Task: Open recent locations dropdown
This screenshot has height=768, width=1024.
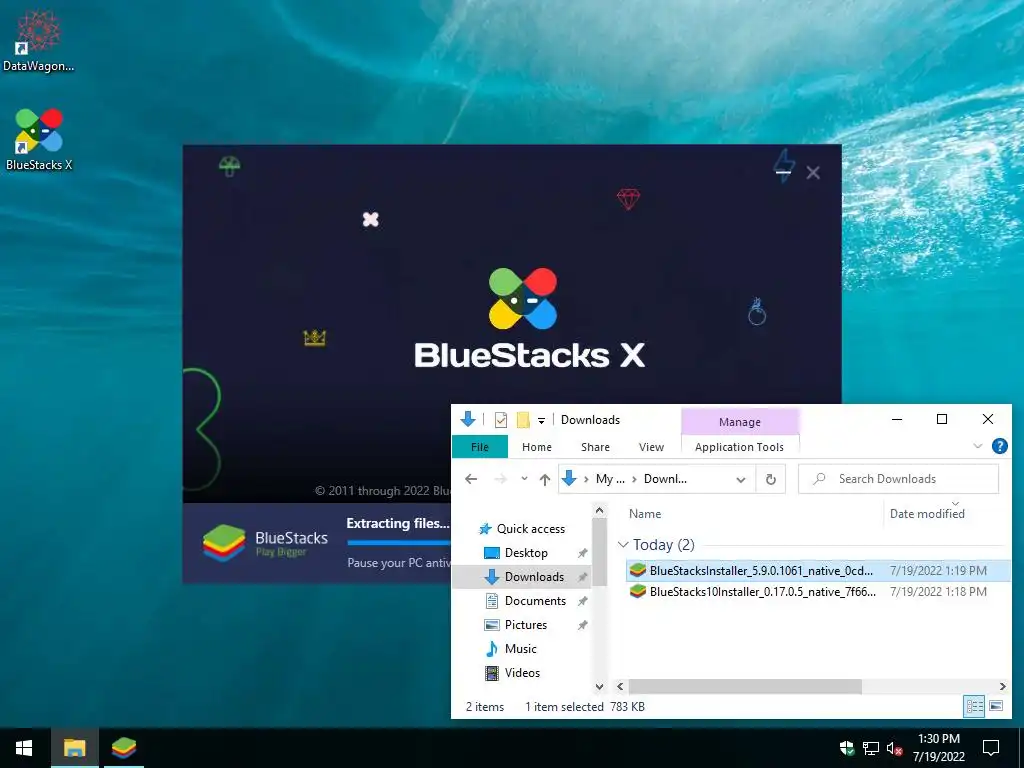Action: tap(524, 479)
